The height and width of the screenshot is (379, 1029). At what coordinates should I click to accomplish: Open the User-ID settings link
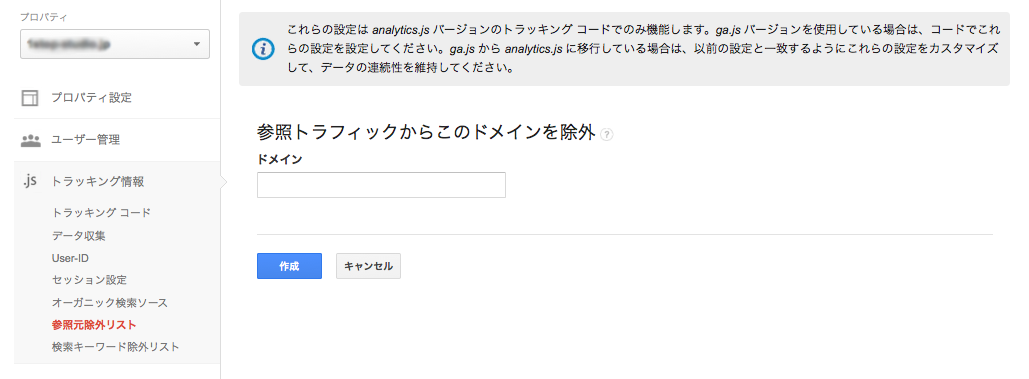tap(70, 258)
